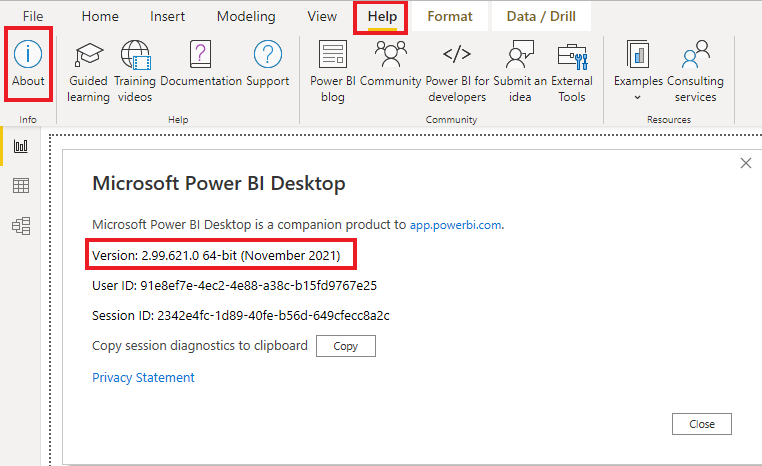Open the File menu
This screenshot has height=466, width=762.
(x=33, y=17)
